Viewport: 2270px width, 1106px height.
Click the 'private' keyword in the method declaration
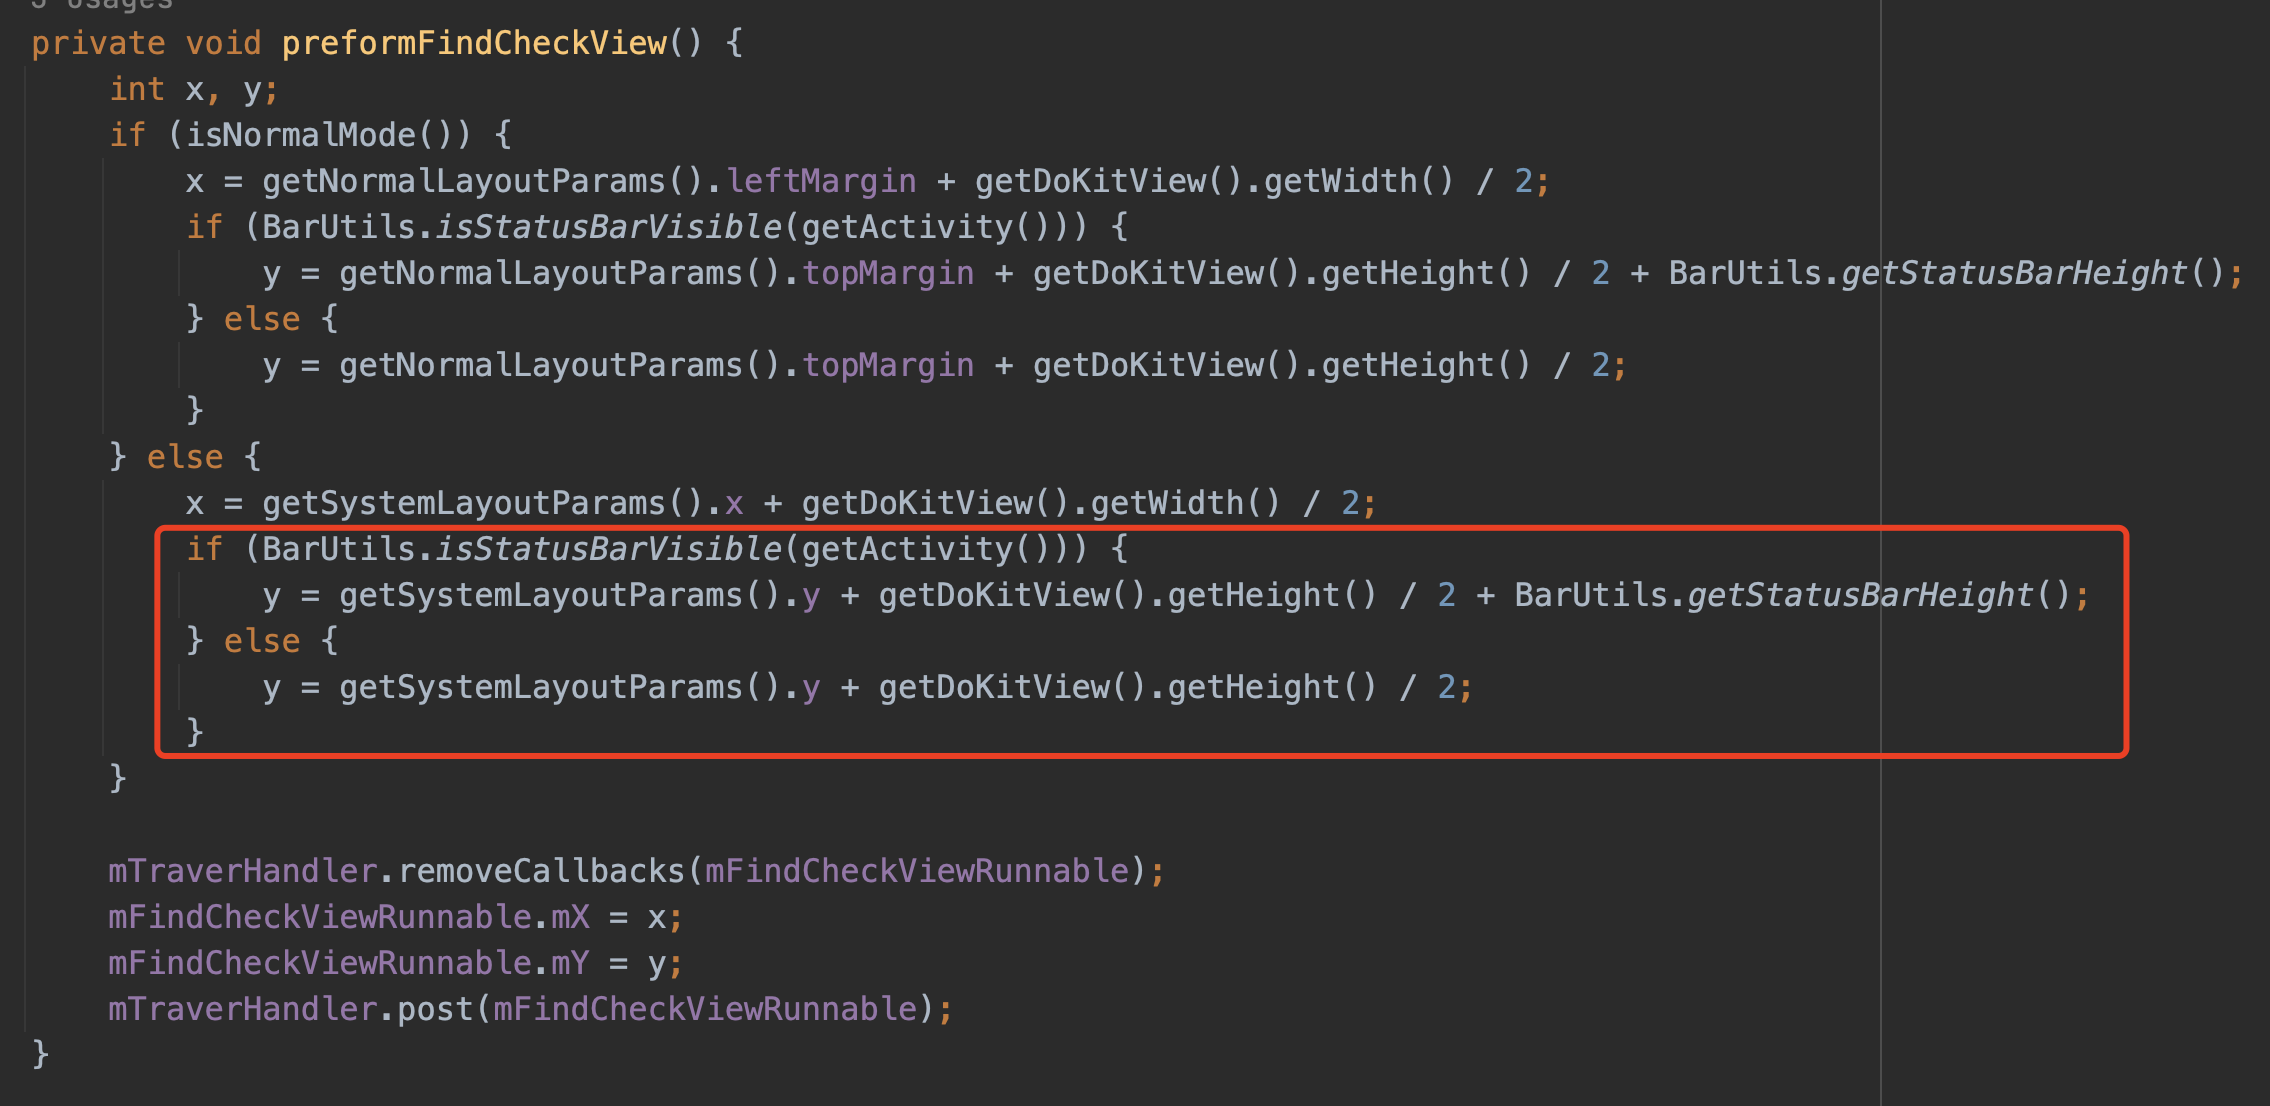(98, 43)
